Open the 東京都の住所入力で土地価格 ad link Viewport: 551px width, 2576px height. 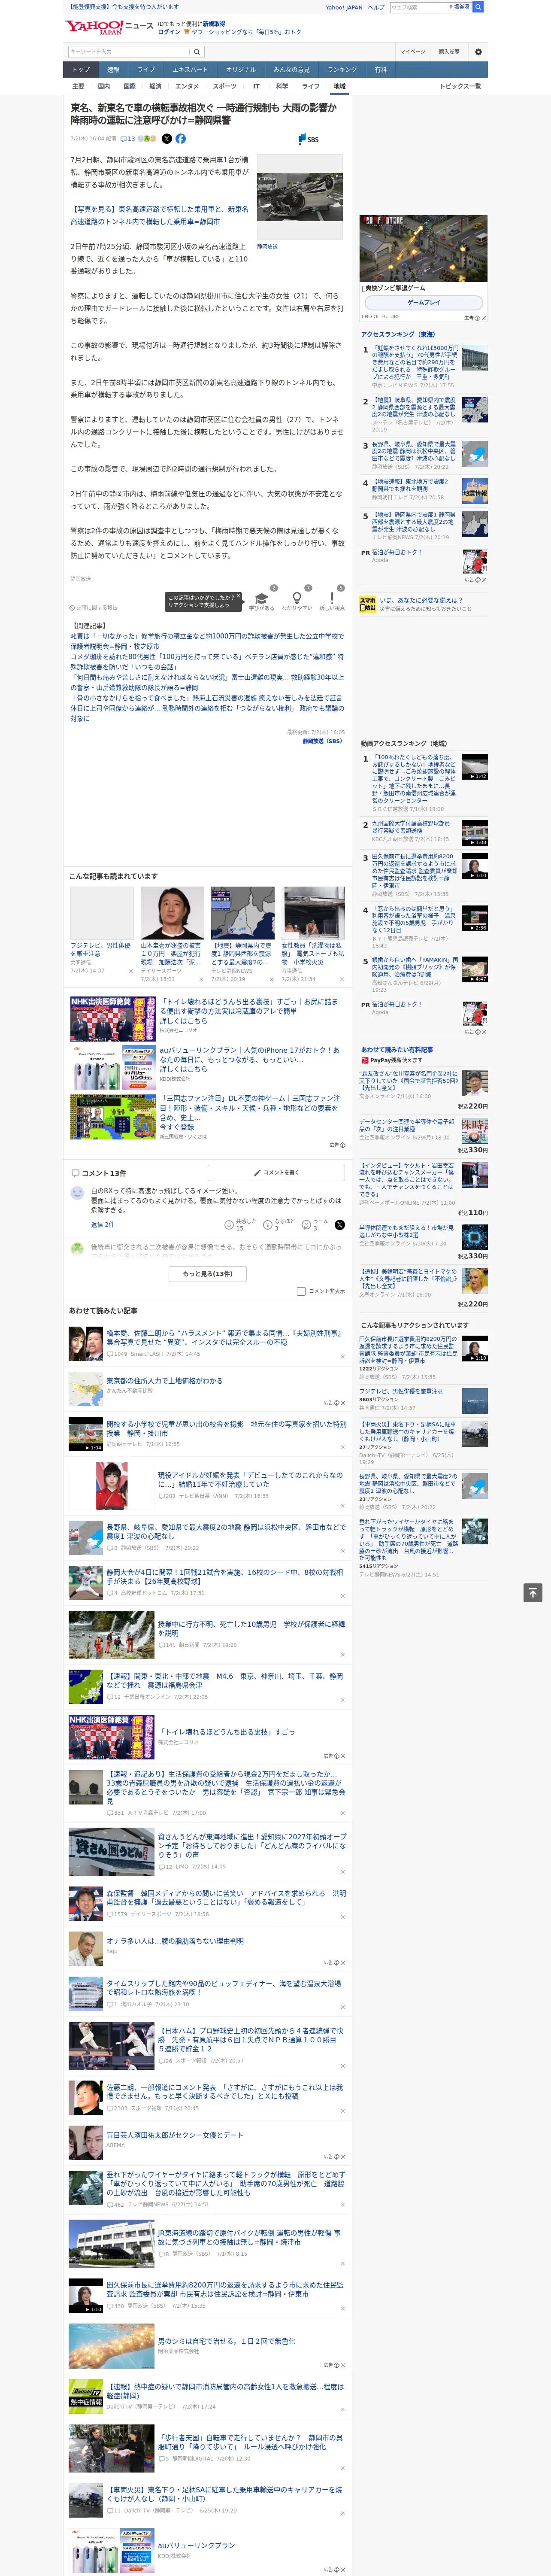point(165,1381)
